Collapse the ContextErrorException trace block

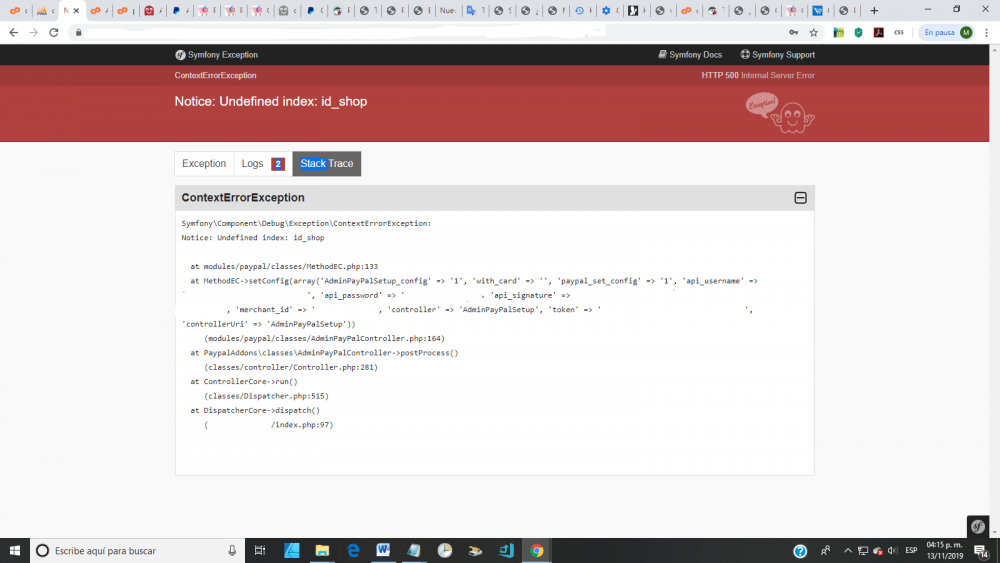(800, 198)
